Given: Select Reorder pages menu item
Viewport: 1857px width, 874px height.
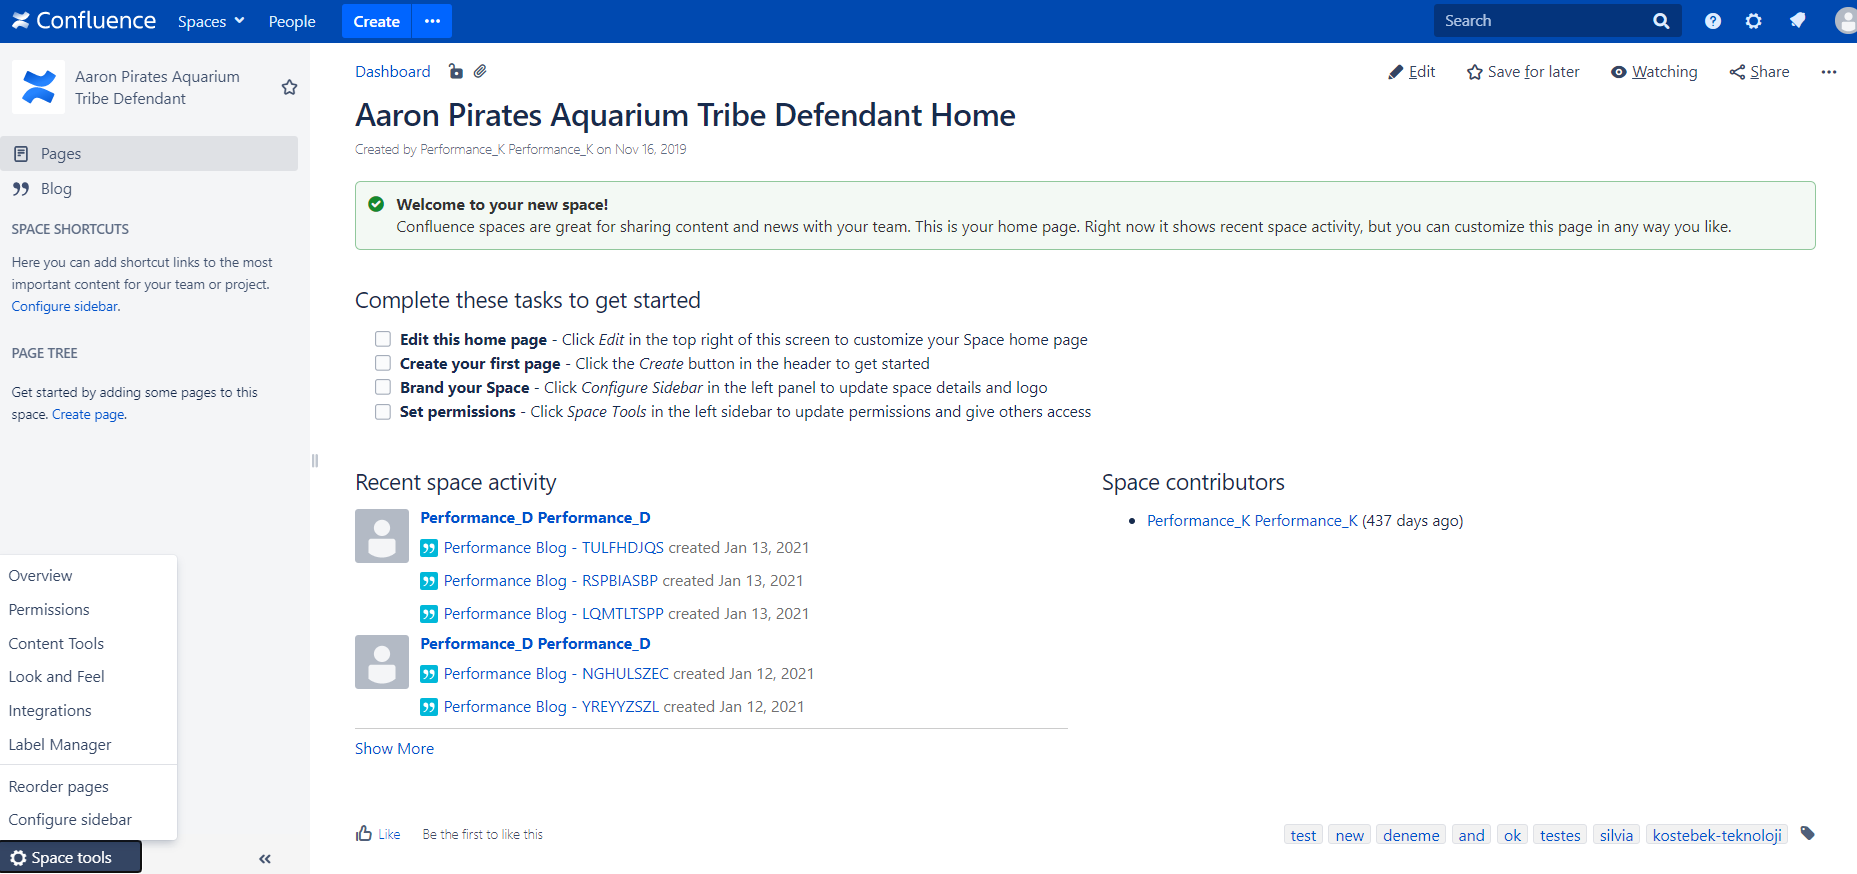Looking at the screenshot, I should point(89,787).
